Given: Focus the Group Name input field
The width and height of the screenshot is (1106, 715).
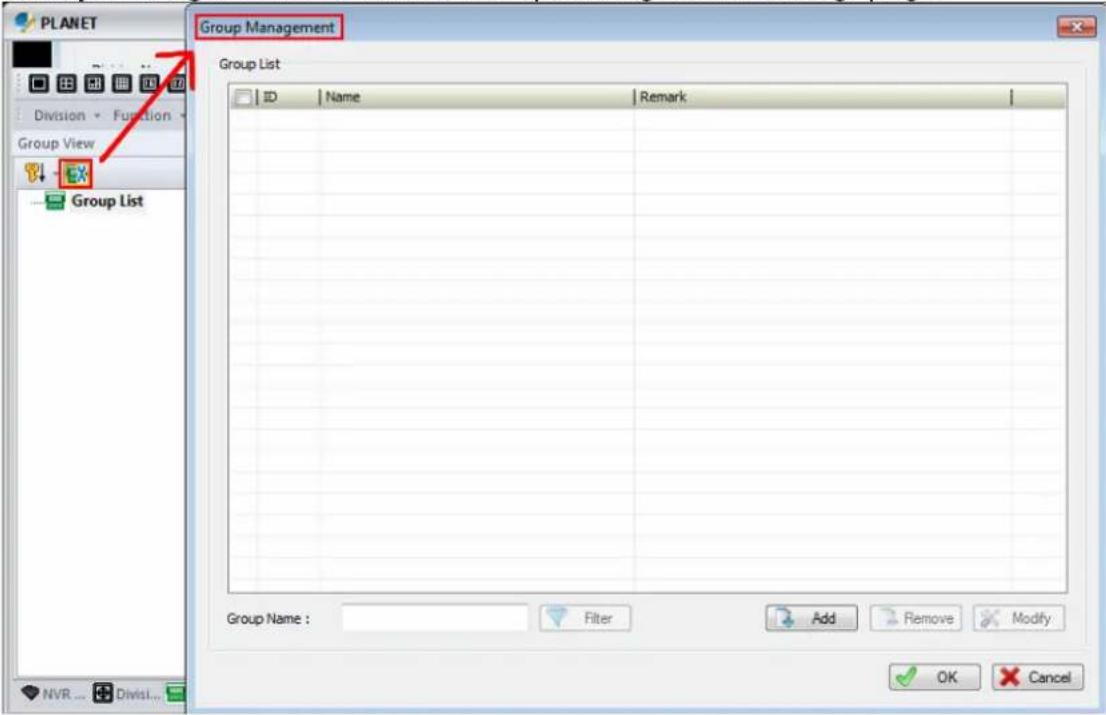Looking at the screenshot, I should (x=434, y=618).
